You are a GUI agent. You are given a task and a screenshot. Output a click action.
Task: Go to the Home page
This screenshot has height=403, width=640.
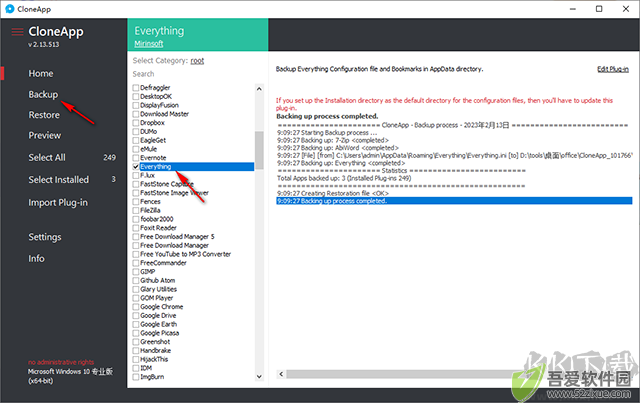click(41, 73)
